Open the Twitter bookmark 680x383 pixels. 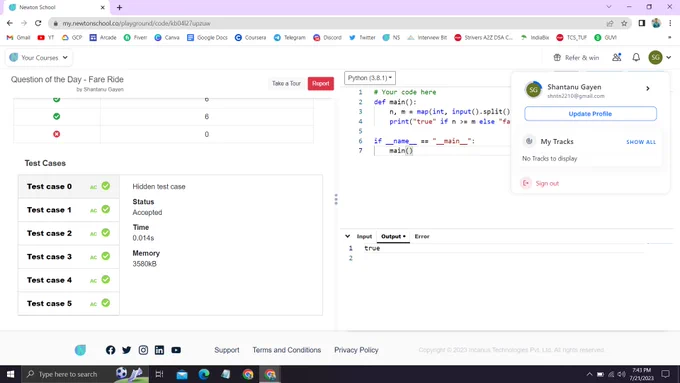coord(362,38)
